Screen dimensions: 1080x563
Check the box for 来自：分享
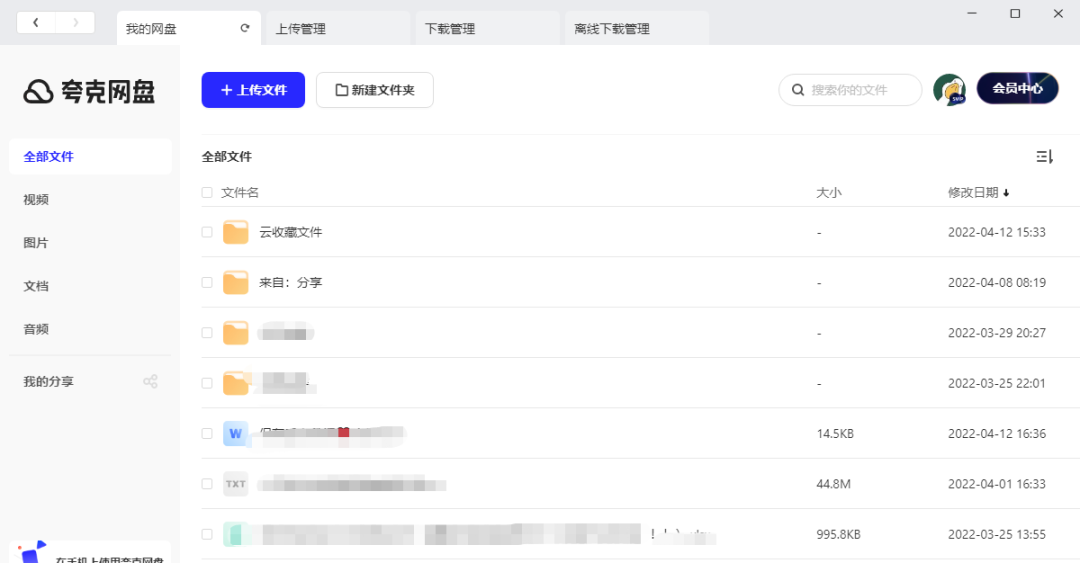(x=207, y=283)
